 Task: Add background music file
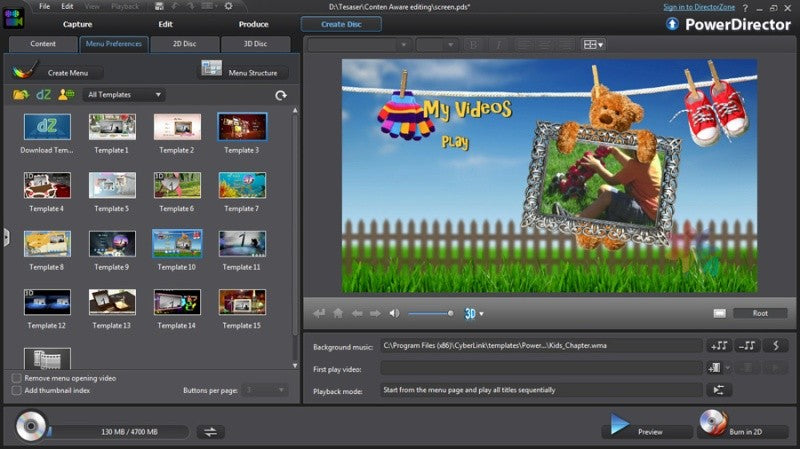click(719, 346)
